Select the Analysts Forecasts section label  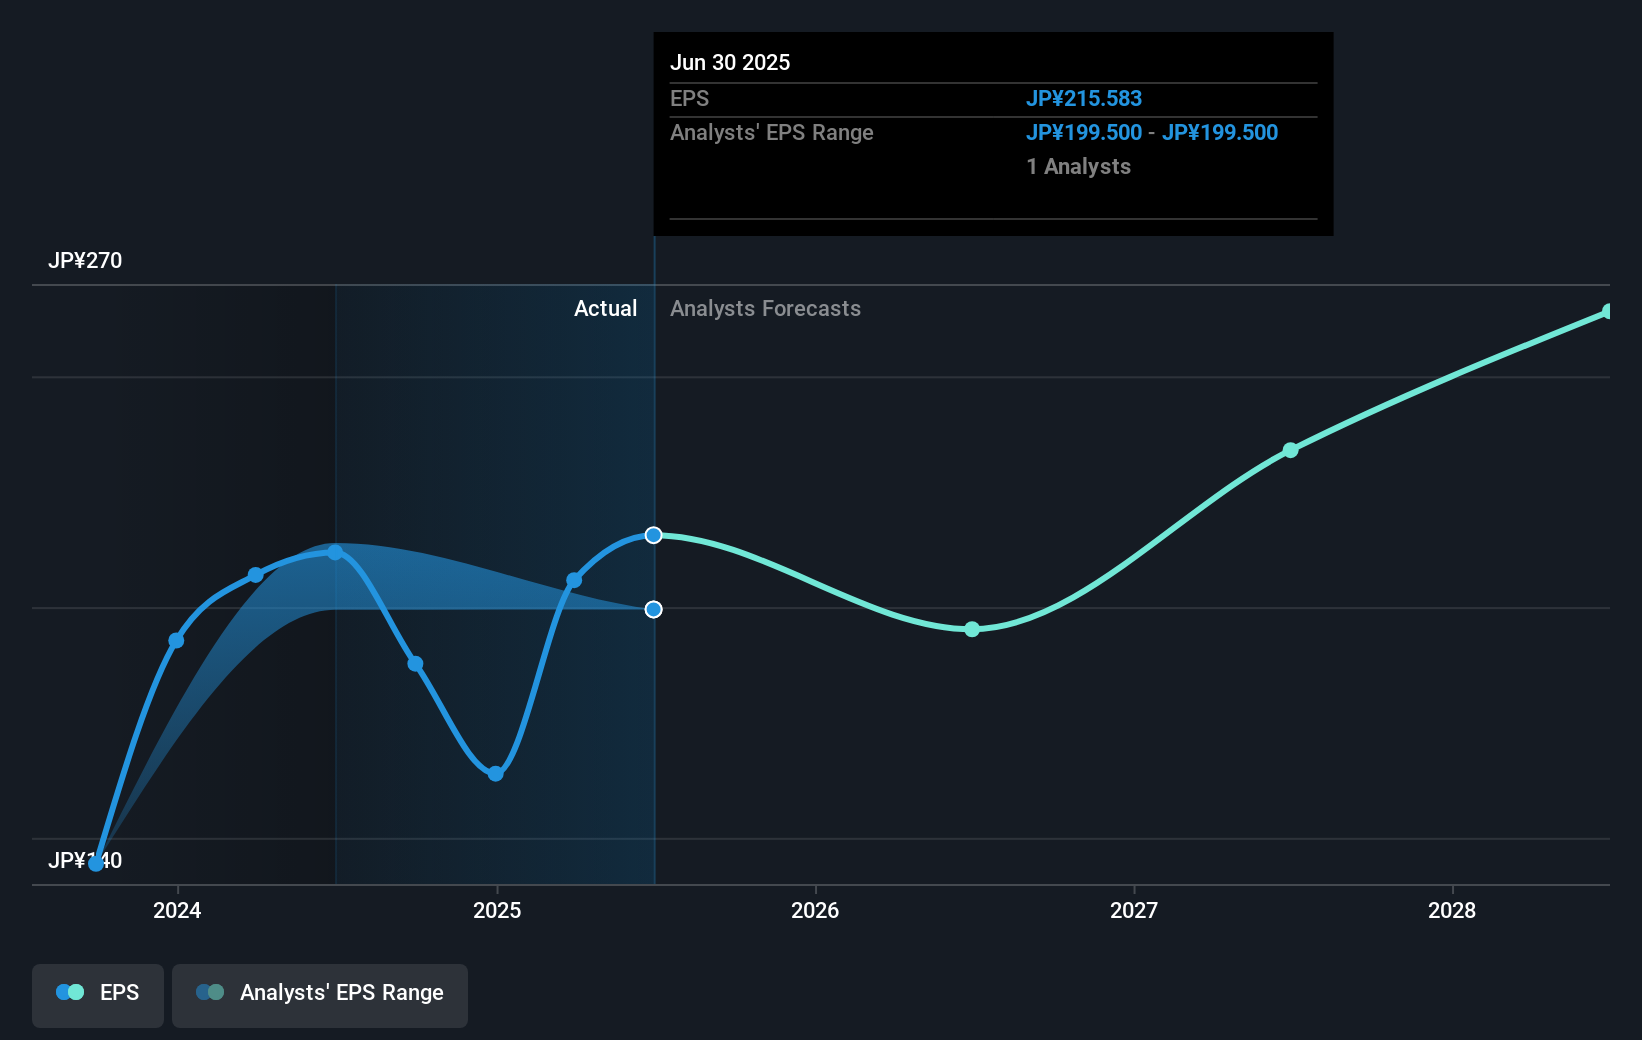coord(765,308)
